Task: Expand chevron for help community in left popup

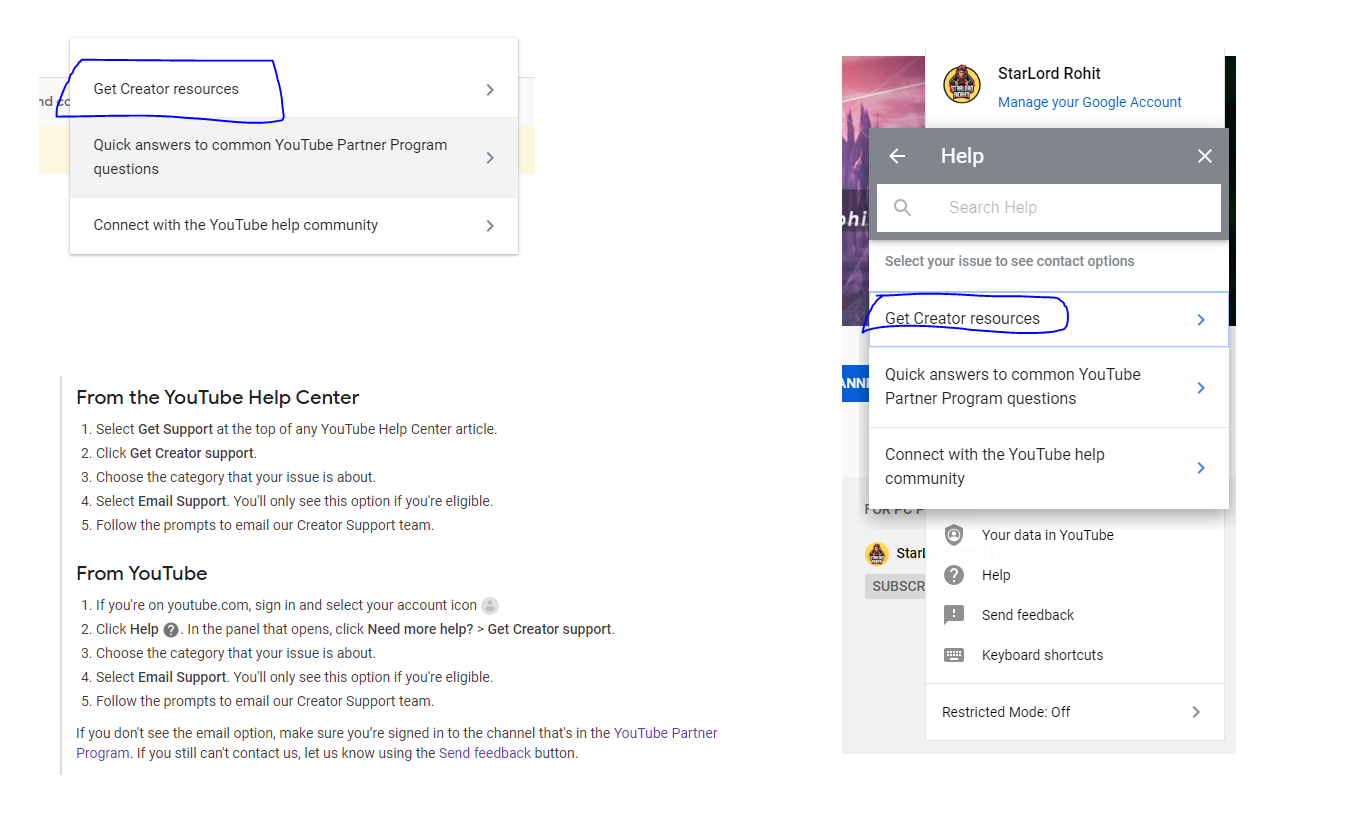Action: pyautogui.click(x=490, y=226)
